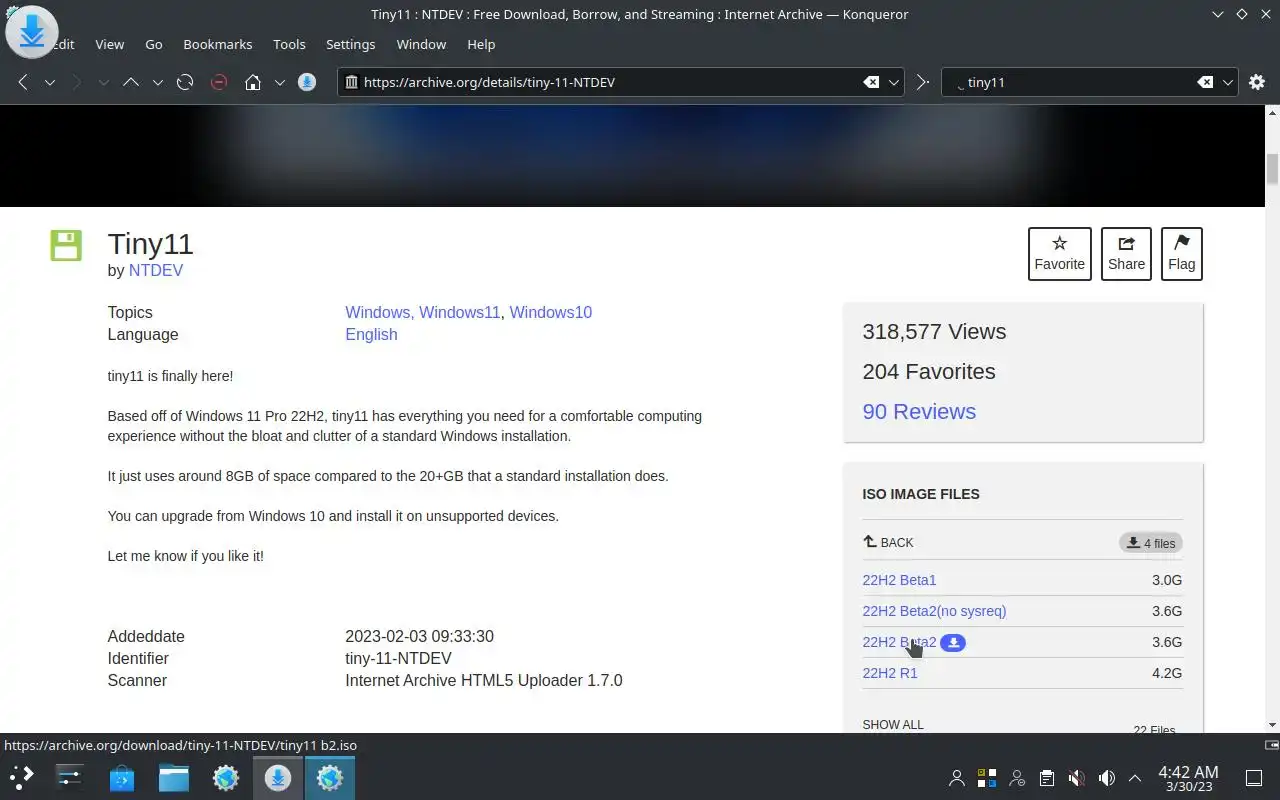The height and width of the screenshot is (800, 1280).
Task: Open the Bookmarks menu
Action: (218, 44)
